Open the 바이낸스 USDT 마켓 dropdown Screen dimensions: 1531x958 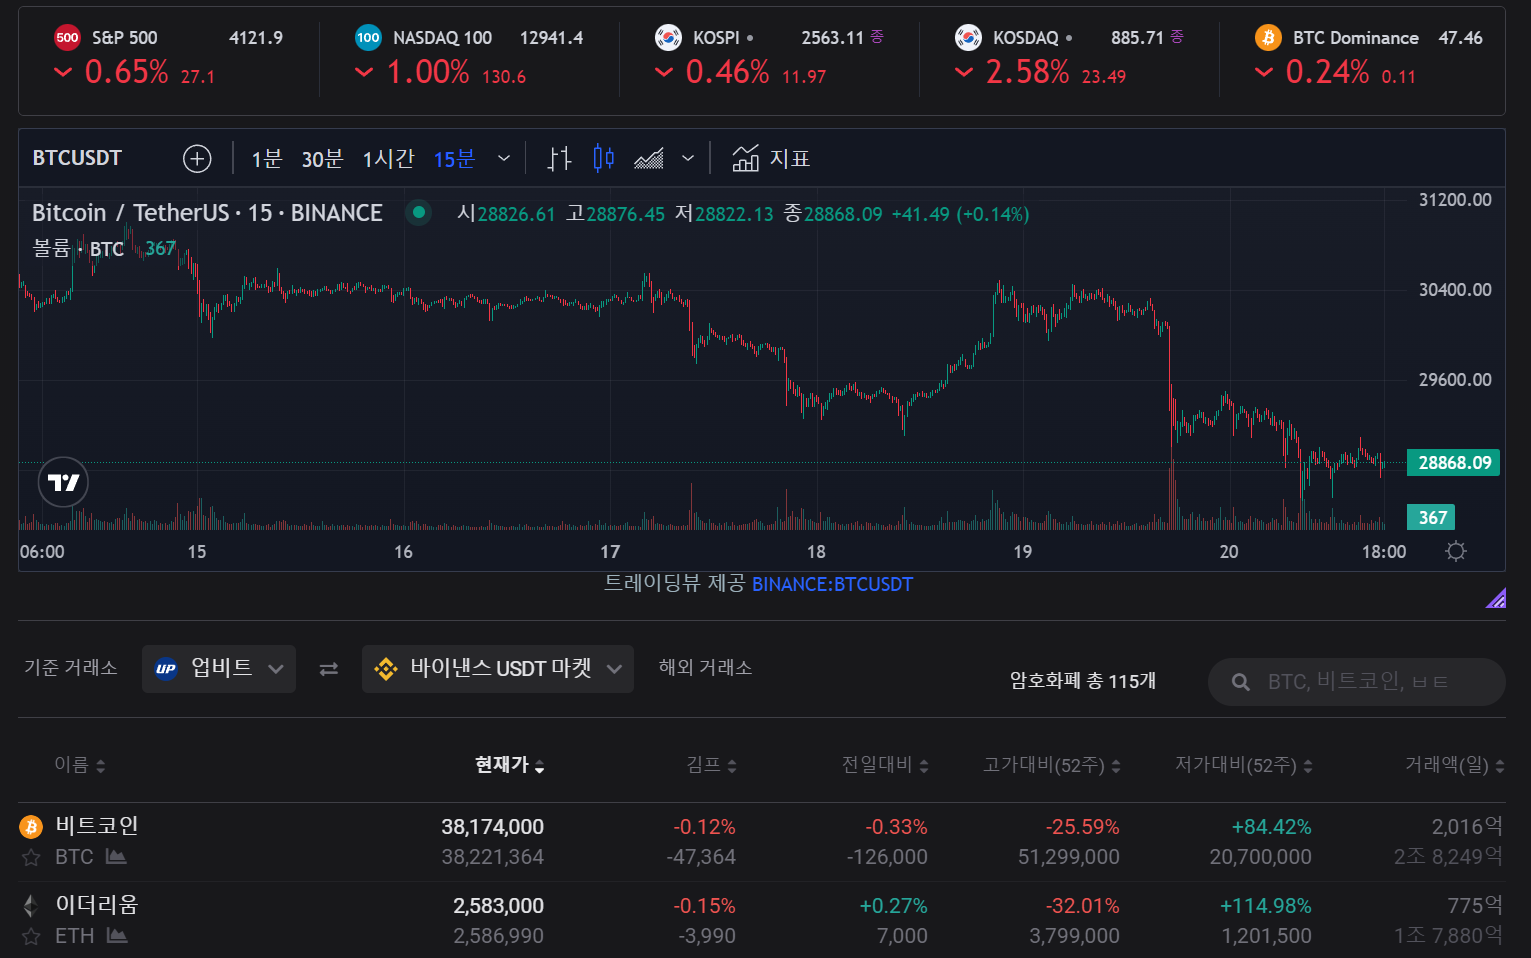(498, 669)
